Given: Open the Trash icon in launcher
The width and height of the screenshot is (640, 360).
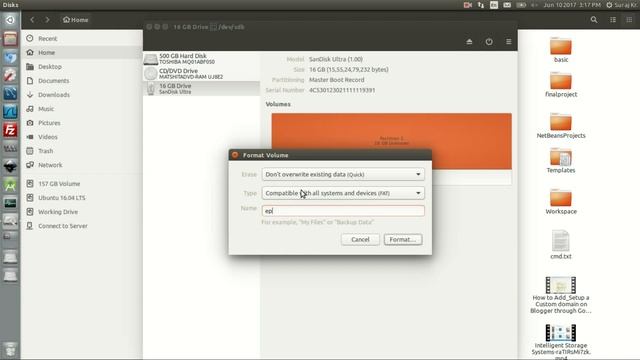Looking at the screenshot, I should click(x=10, y=350).
